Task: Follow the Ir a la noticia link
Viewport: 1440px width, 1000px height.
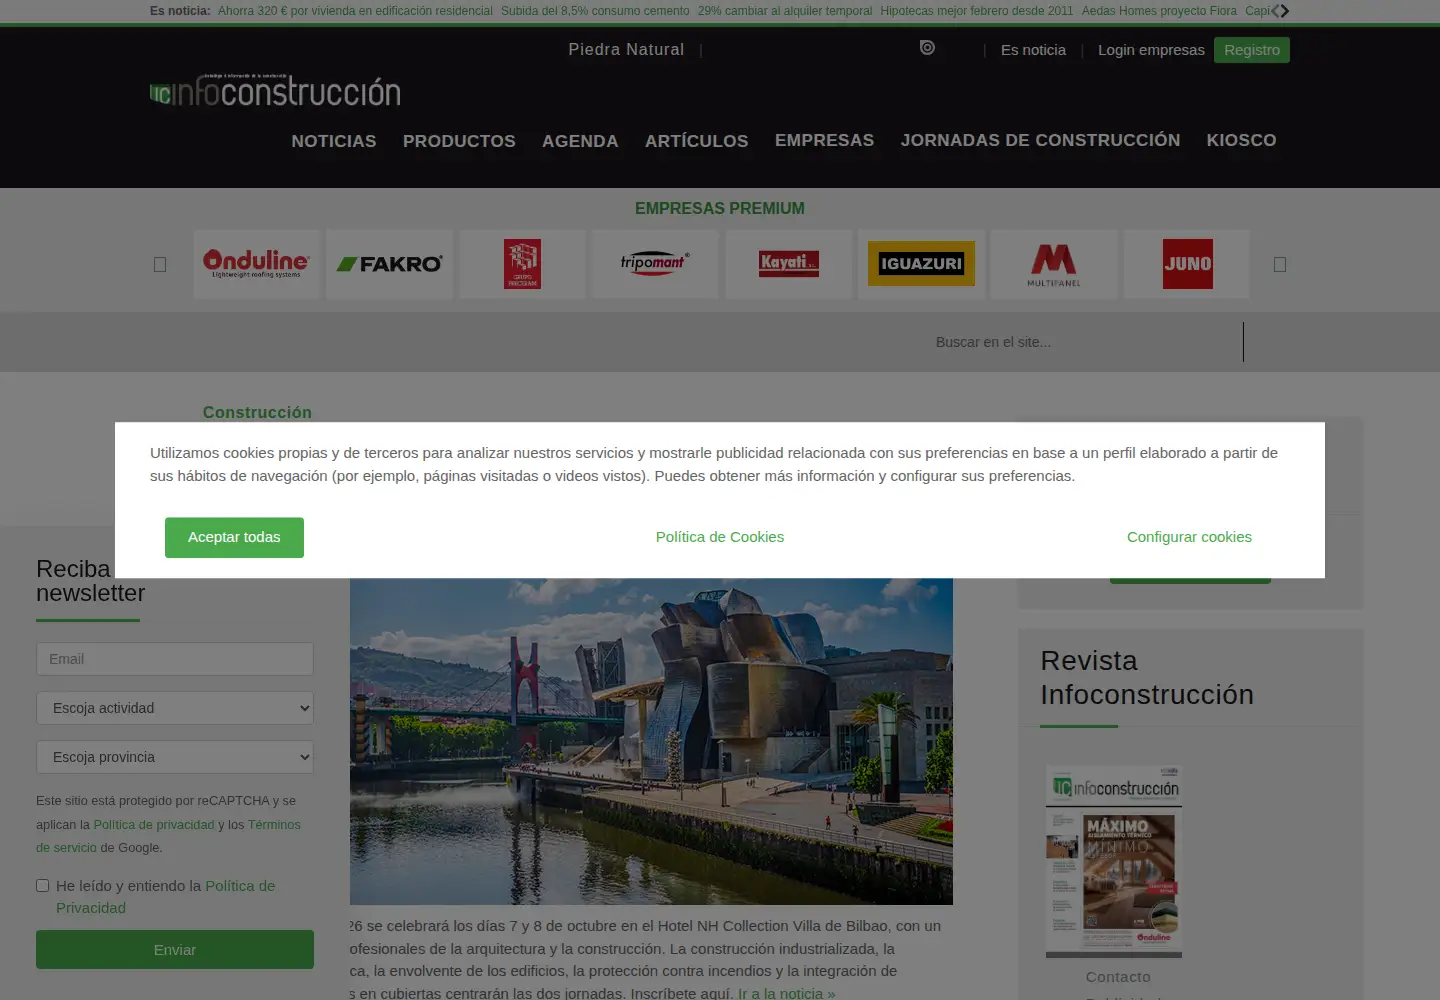Action: point(786,993)
